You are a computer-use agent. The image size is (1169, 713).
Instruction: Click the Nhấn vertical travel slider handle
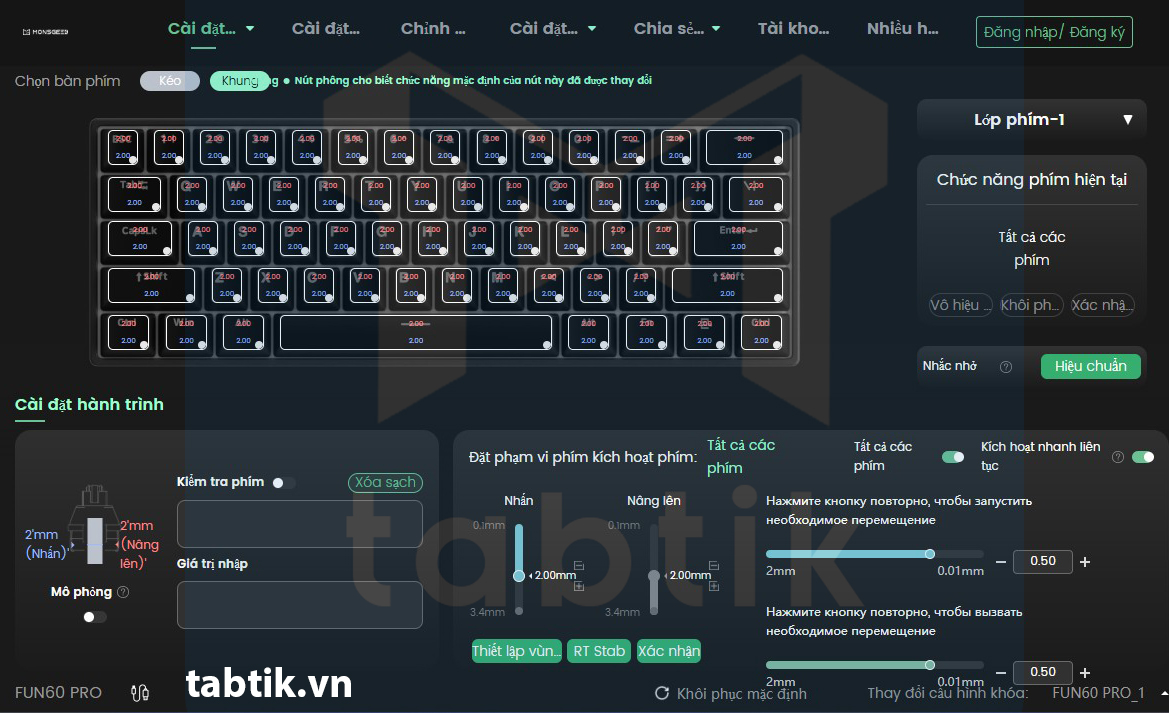pos(519,575)
